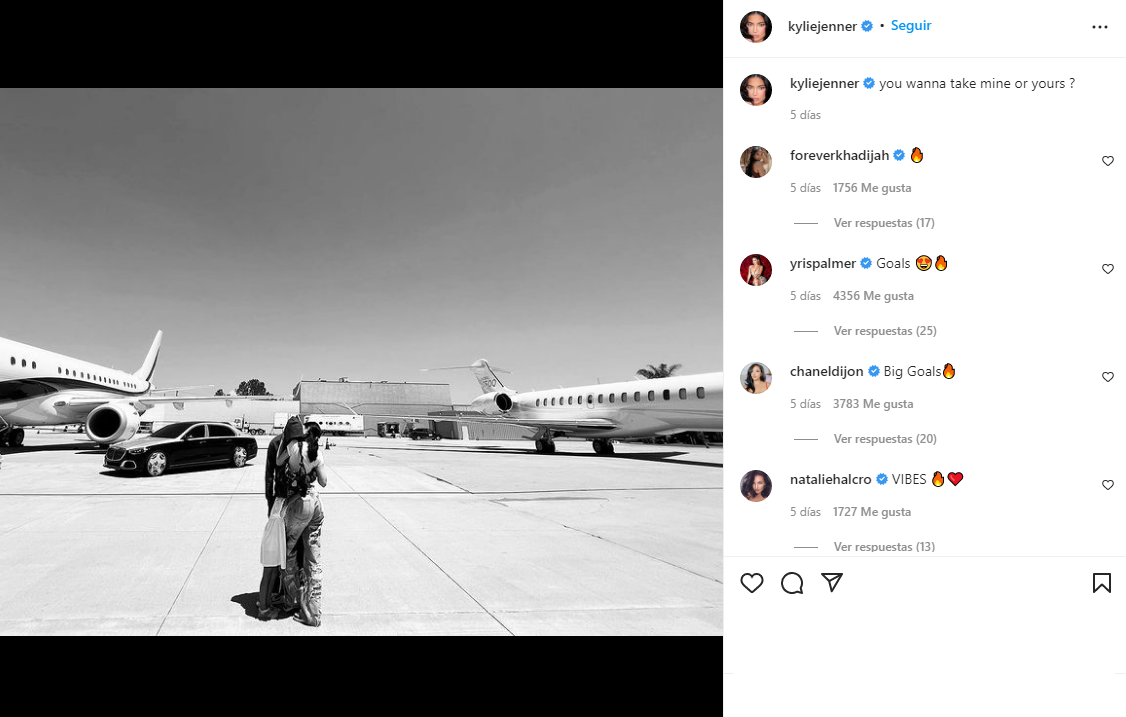This screenshot has width=1126, height=717.
Task: Click the black-and-white airplane photo
Action: (361, 361)
